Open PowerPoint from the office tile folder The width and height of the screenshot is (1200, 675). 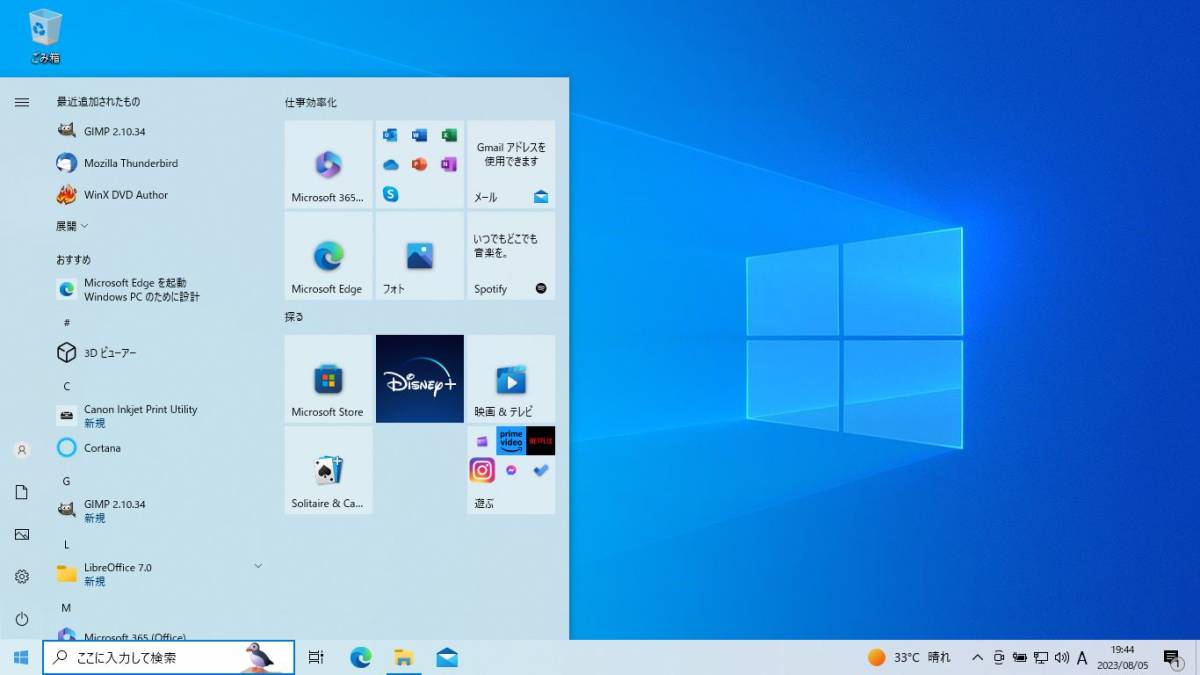(x=419, y=165)
